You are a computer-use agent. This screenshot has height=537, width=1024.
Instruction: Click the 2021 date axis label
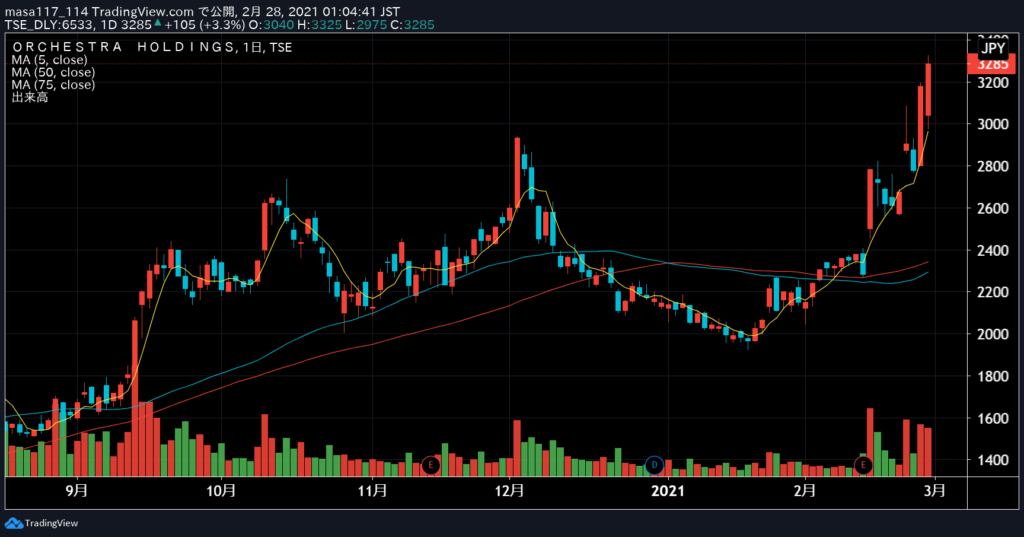click(x=667, y=491)
